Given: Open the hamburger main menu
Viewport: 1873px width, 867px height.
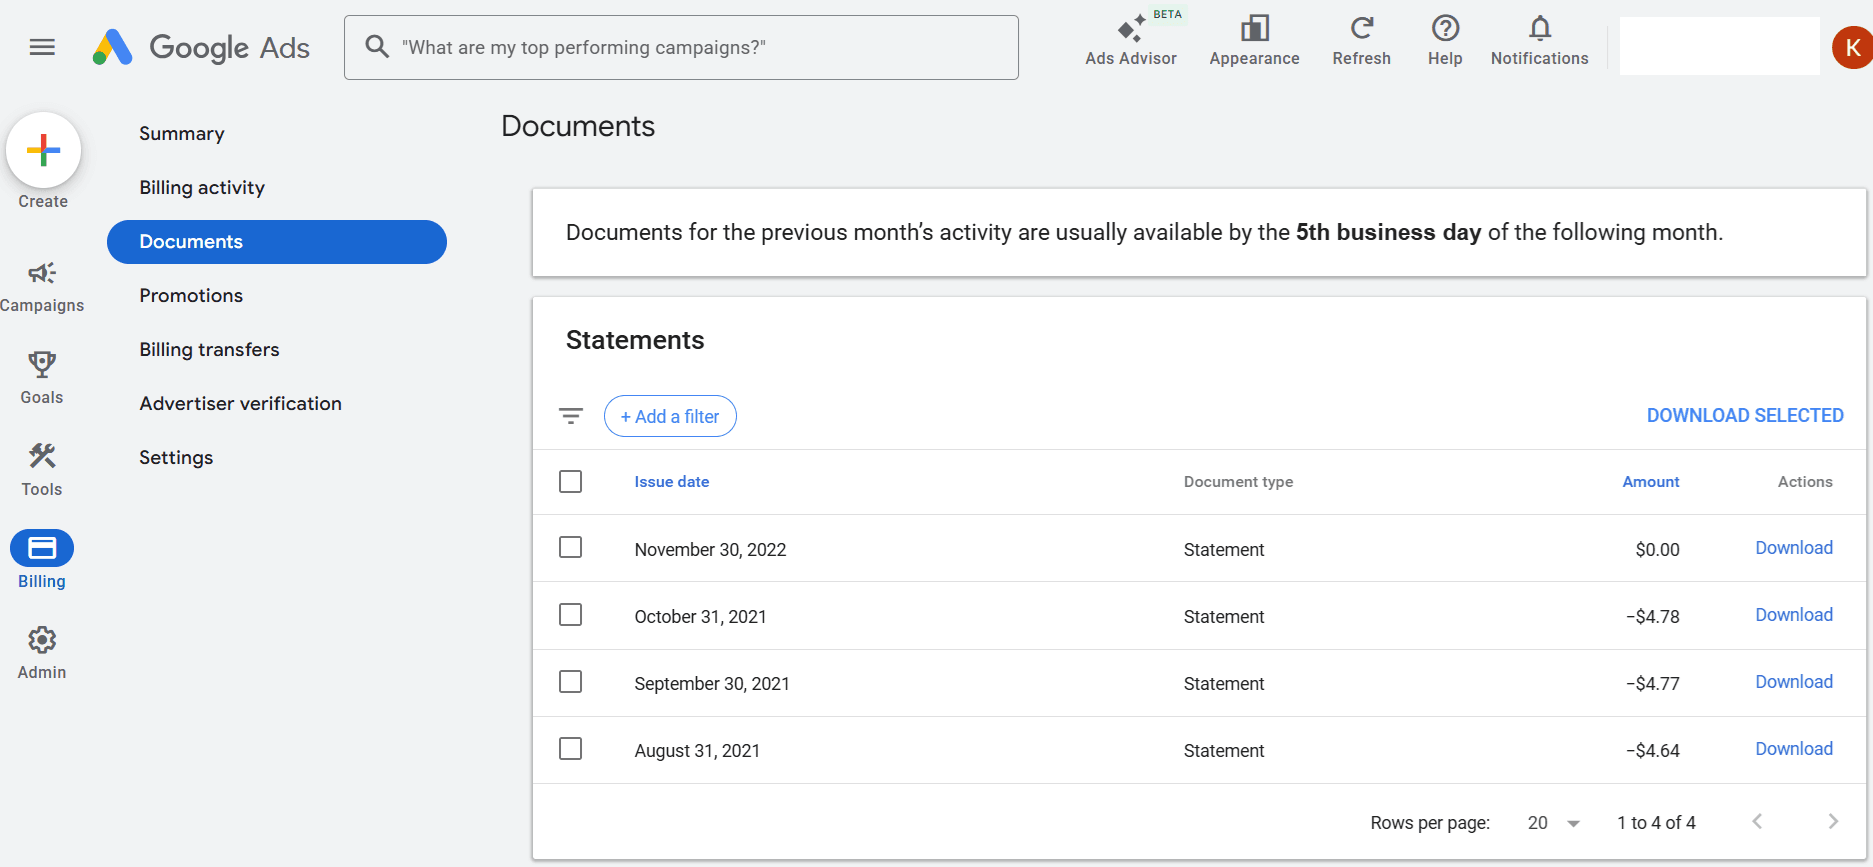Looking at the screenshot, I should click(42, 47).
